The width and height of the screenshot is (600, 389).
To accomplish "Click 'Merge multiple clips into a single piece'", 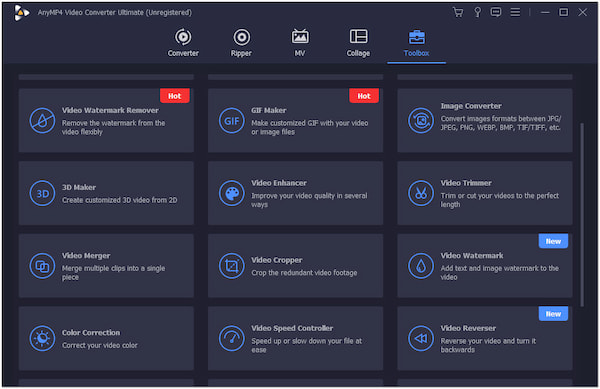I will pyautogui.click(x=114, y=273).
